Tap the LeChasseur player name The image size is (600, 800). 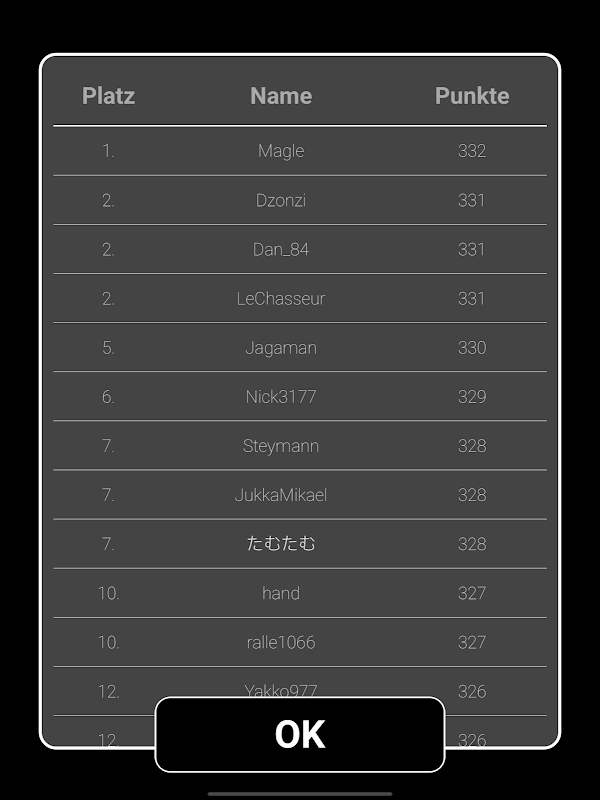point(281,298)
